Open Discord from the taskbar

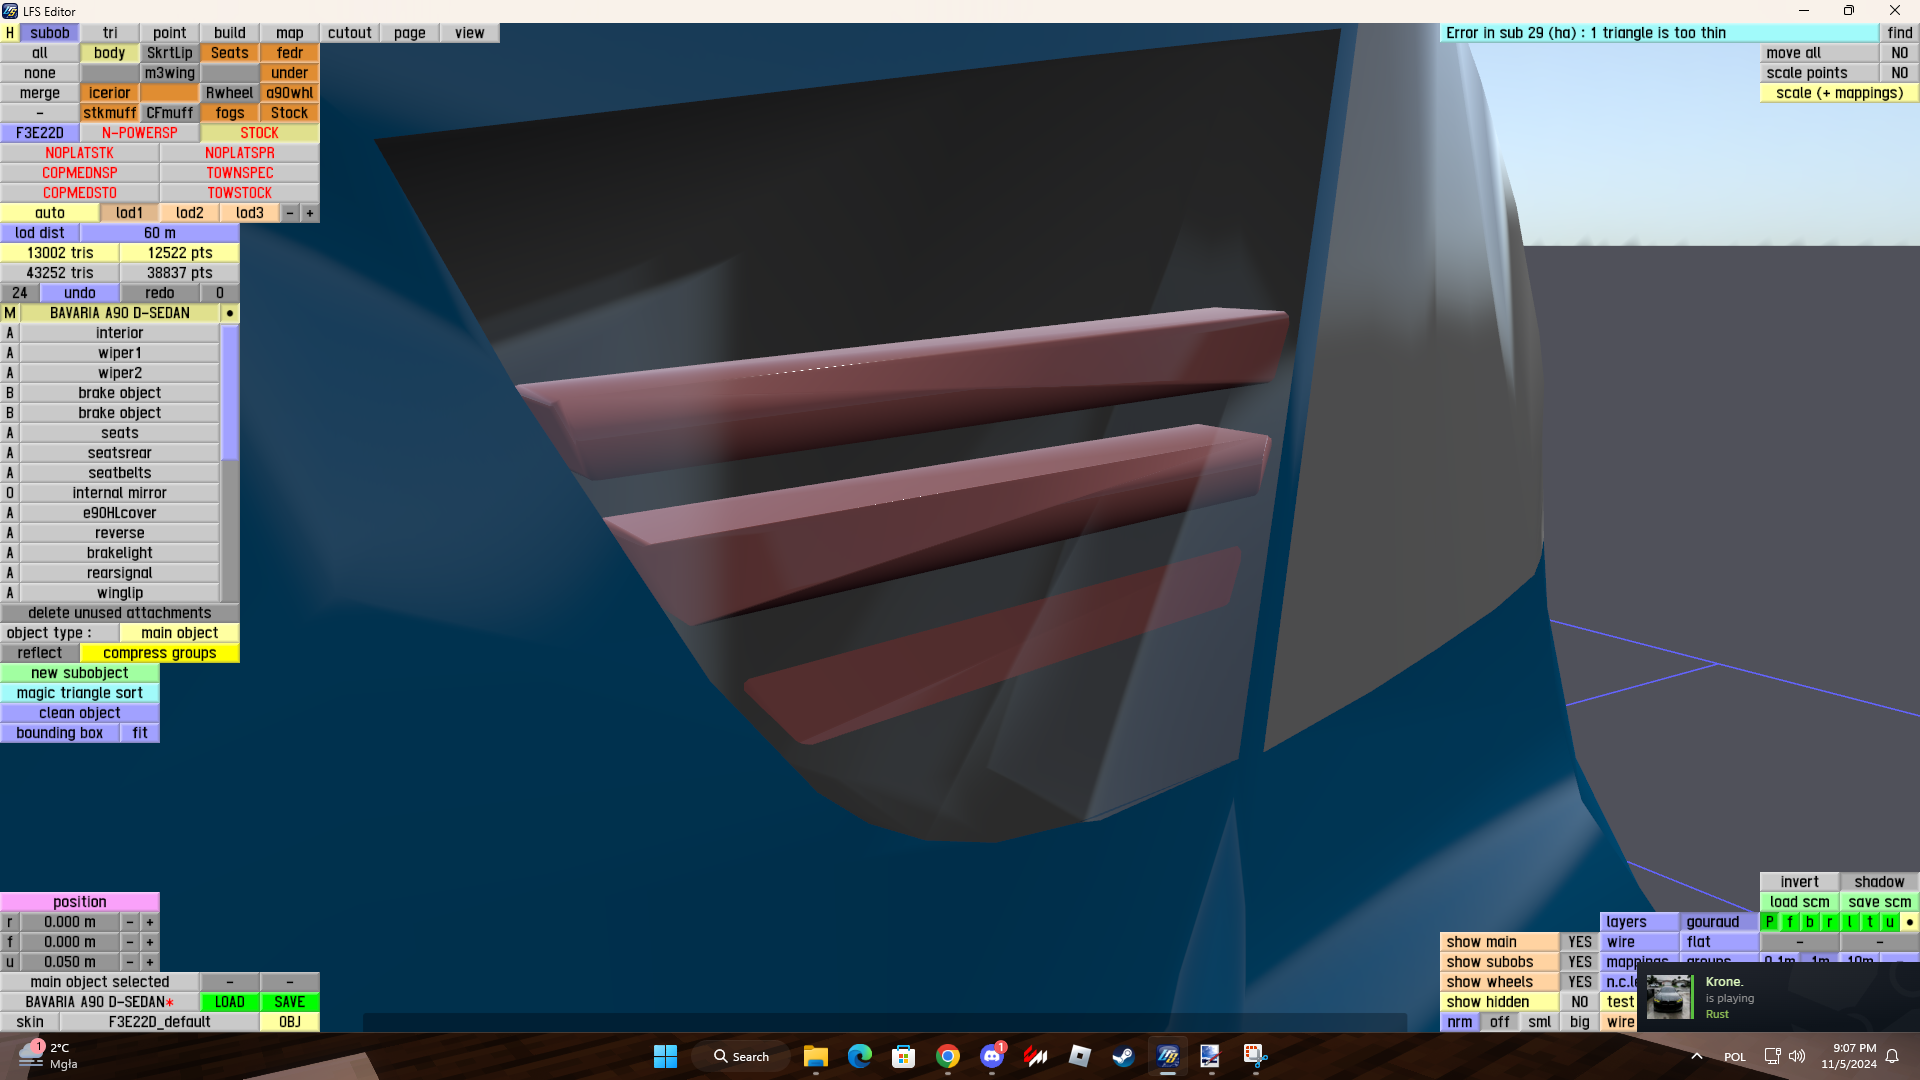pos(991,1056)
